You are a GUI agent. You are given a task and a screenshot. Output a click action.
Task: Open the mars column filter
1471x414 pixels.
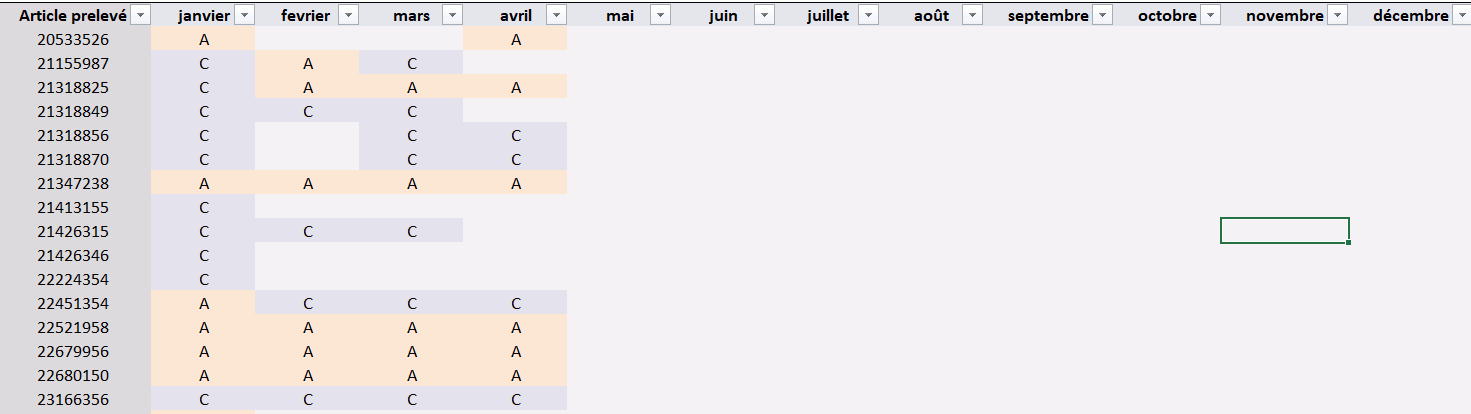point(452,15)
